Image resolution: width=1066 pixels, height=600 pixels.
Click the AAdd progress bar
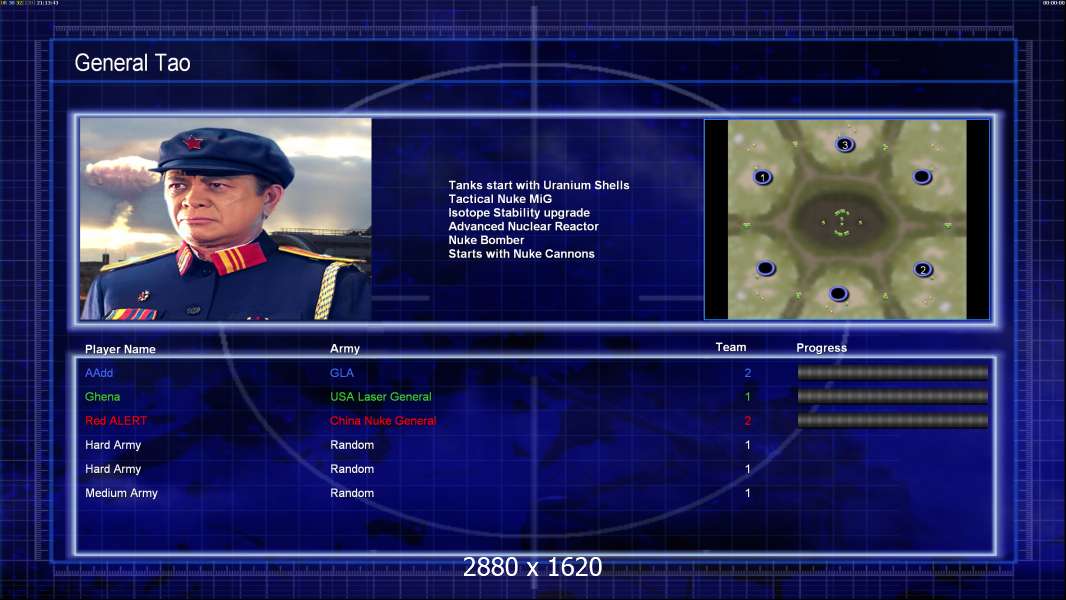coord(893,372)
